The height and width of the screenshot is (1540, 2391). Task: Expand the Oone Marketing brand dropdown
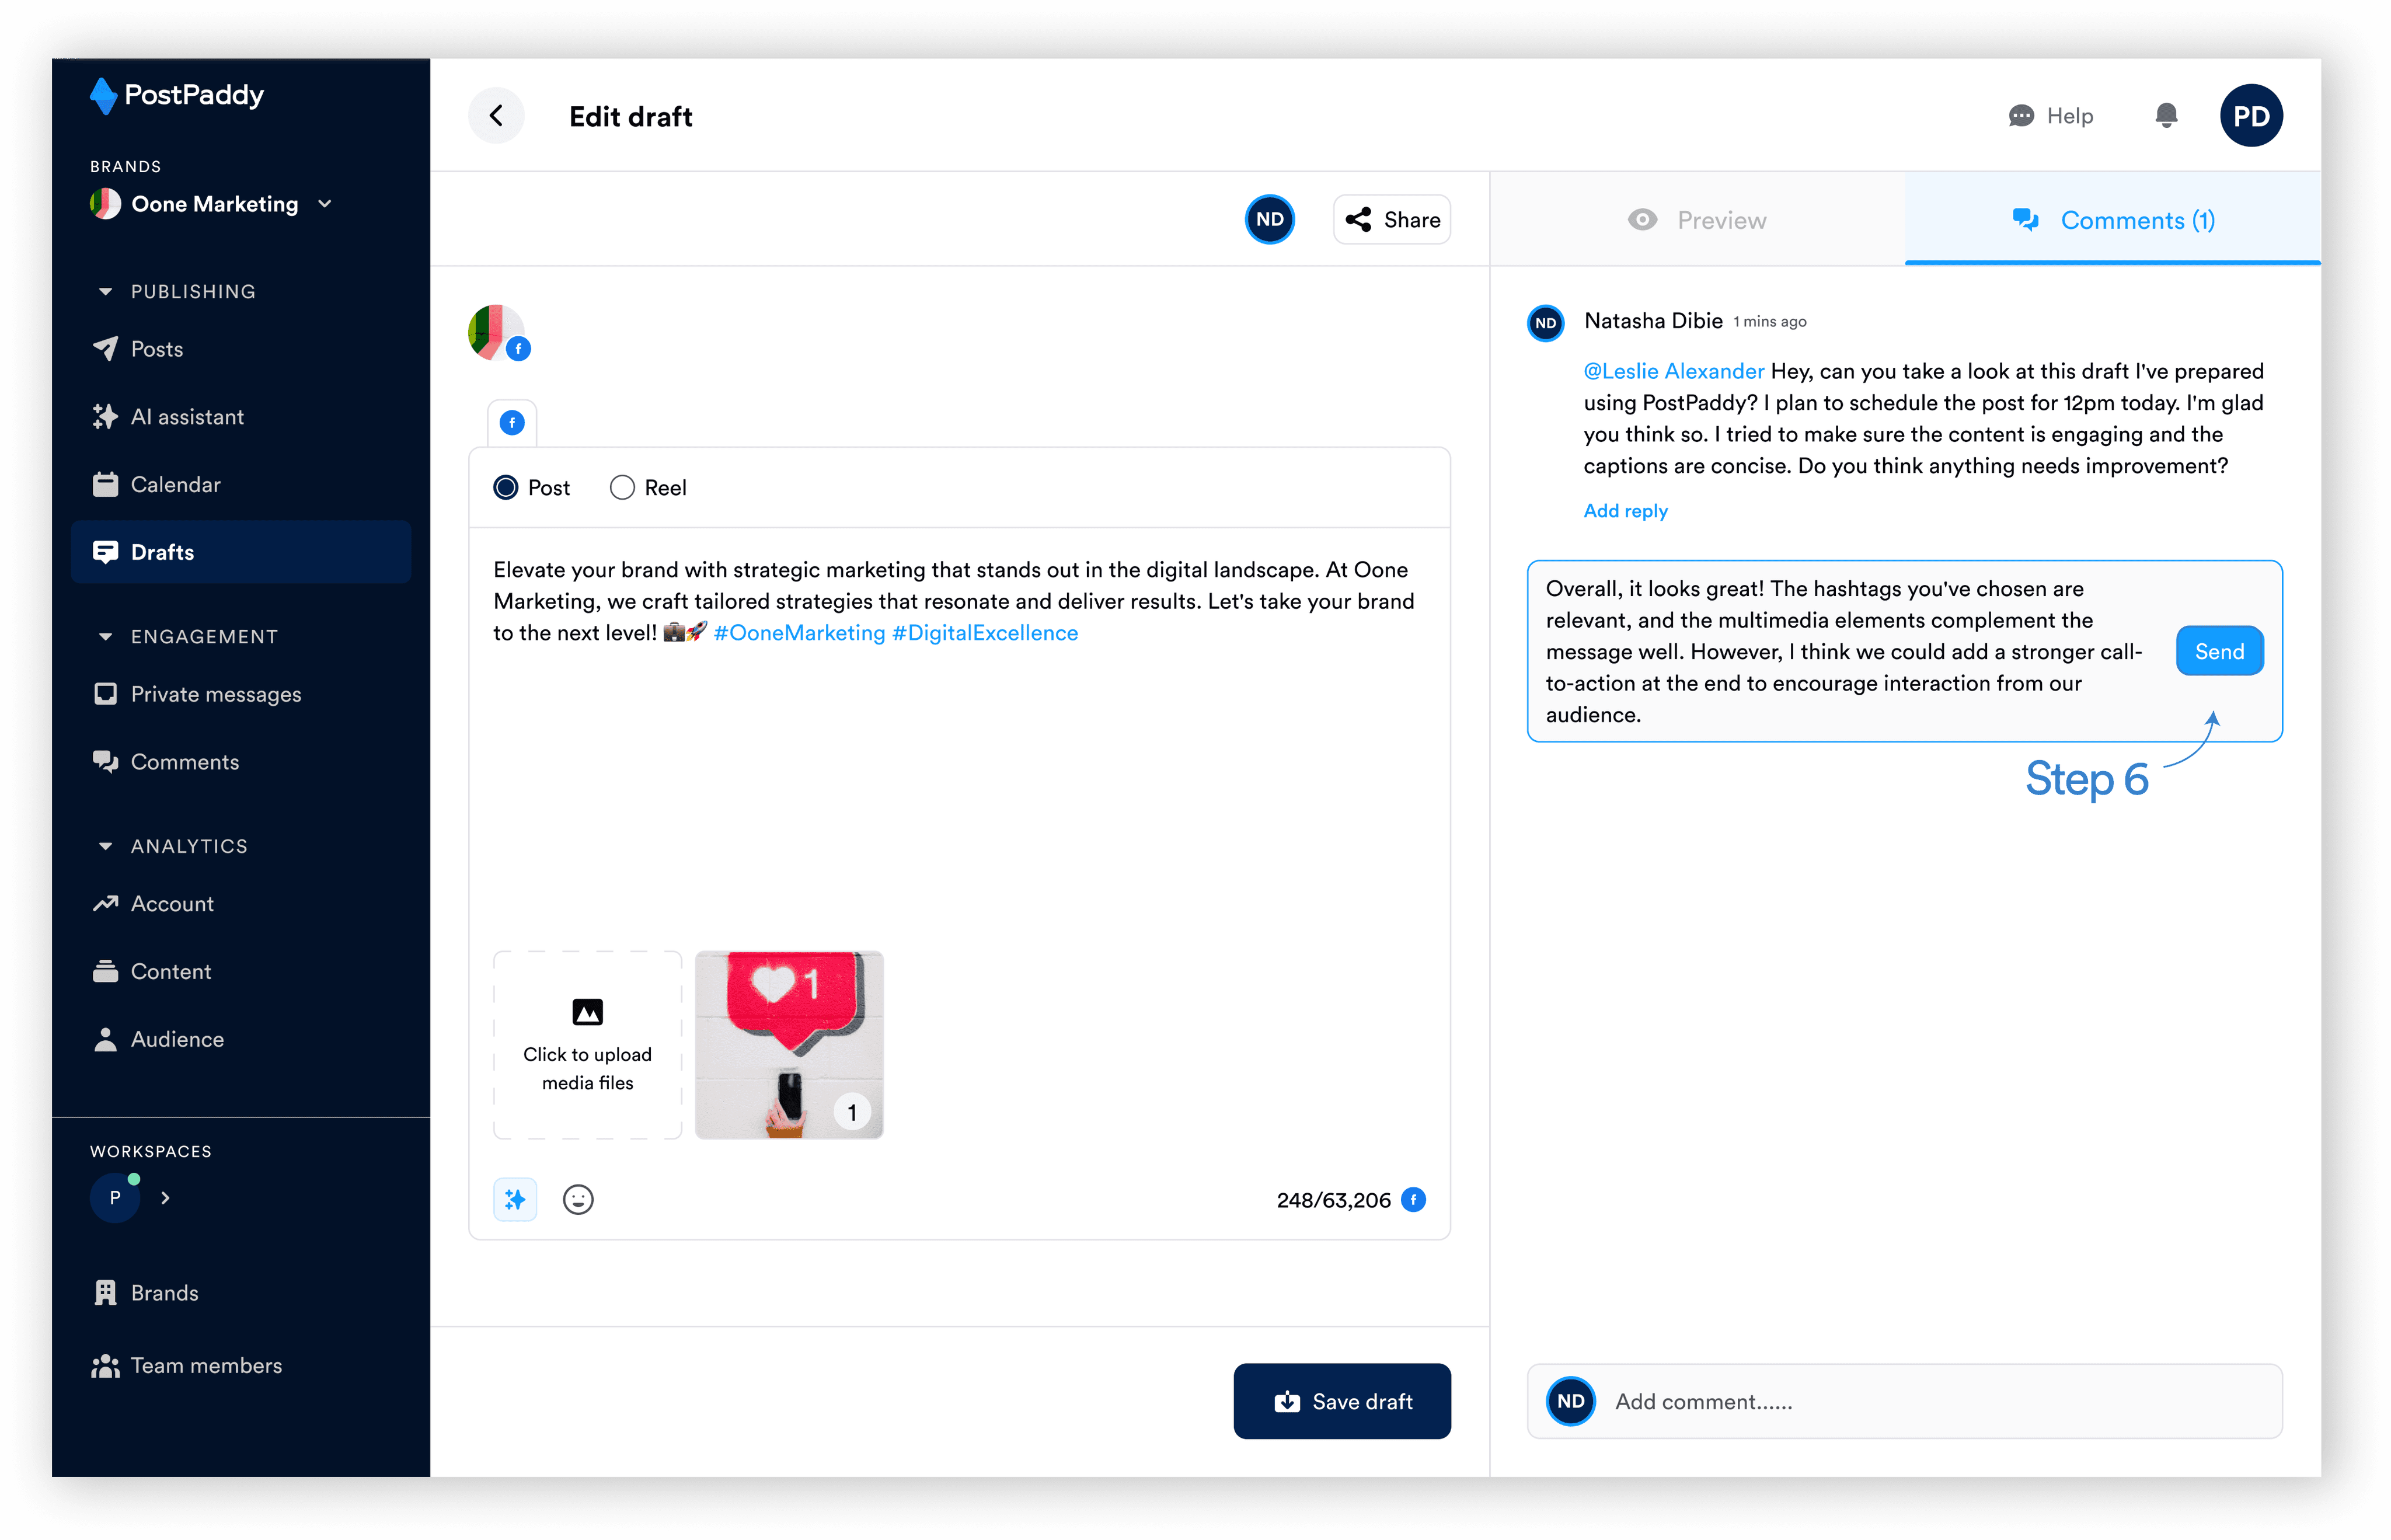click(325, 204)
